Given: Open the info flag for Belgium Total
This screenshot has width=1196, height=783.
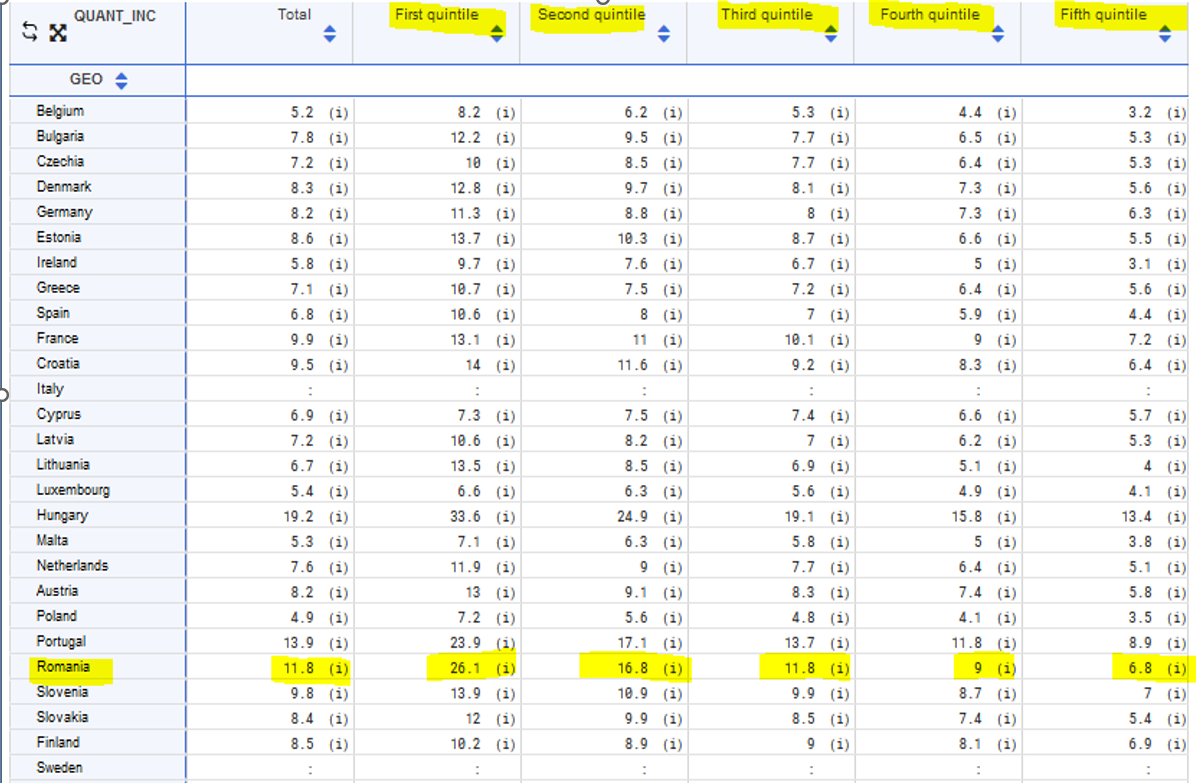Looking at the screenshot, I should (x=339, y=113).
